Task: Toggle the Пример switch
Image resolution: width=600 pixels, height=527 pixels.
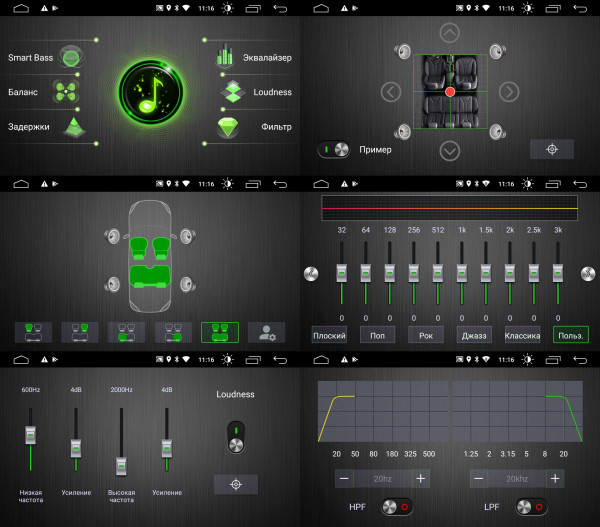Action: point(334,150)
